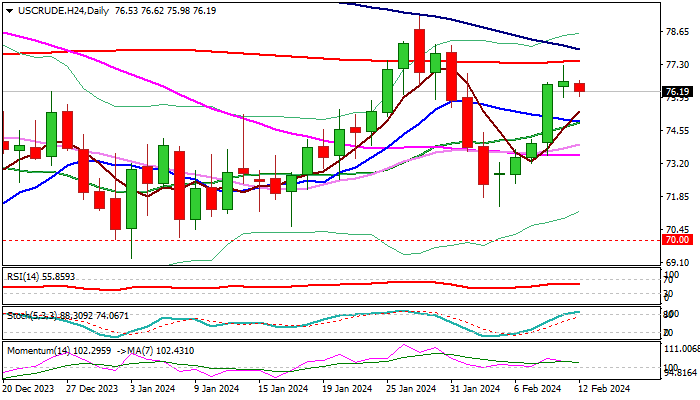
Task: Select the 77.30 price axis label
Action: point(678,64)
